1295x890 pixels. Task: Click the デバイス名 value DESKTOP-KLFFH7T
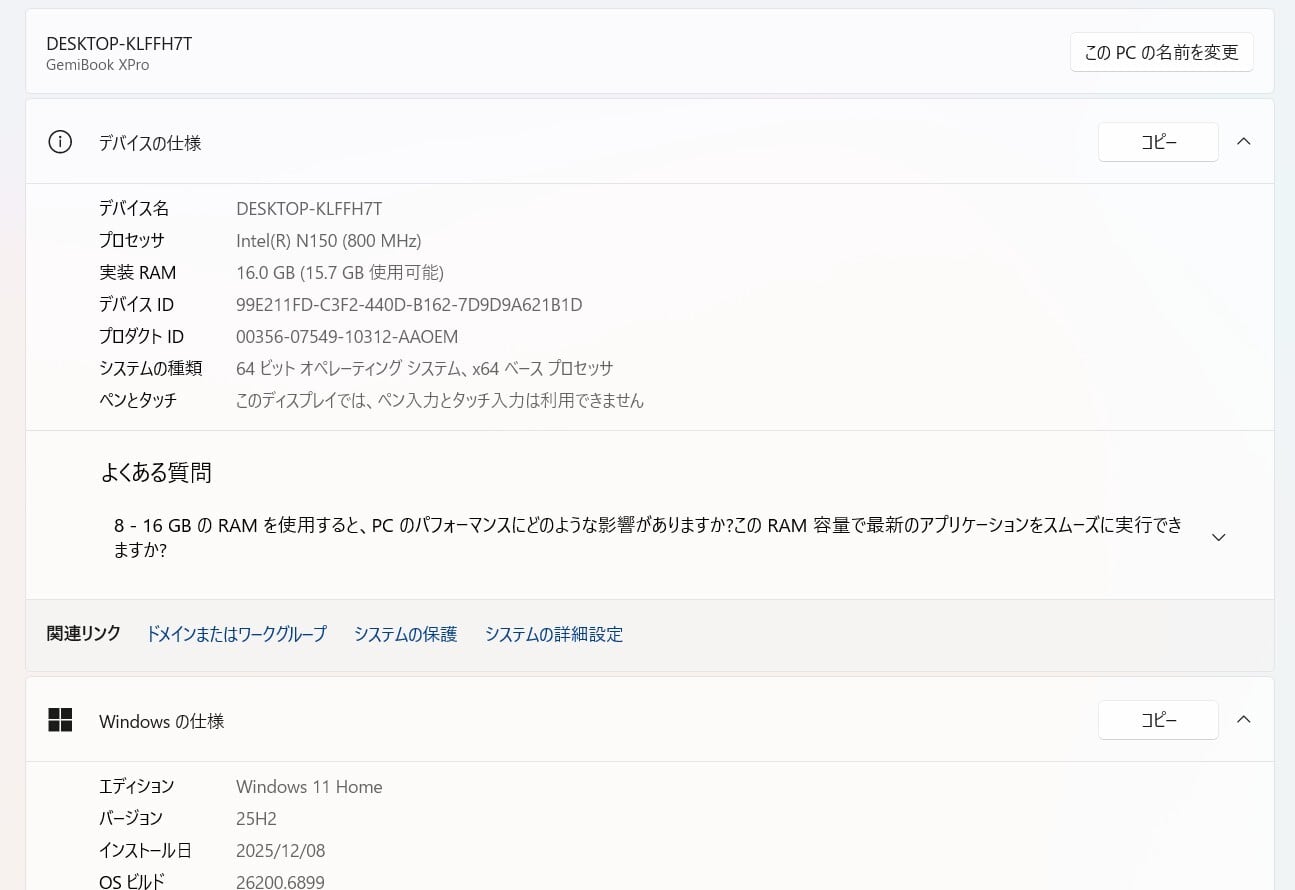[x=309, y=209]
